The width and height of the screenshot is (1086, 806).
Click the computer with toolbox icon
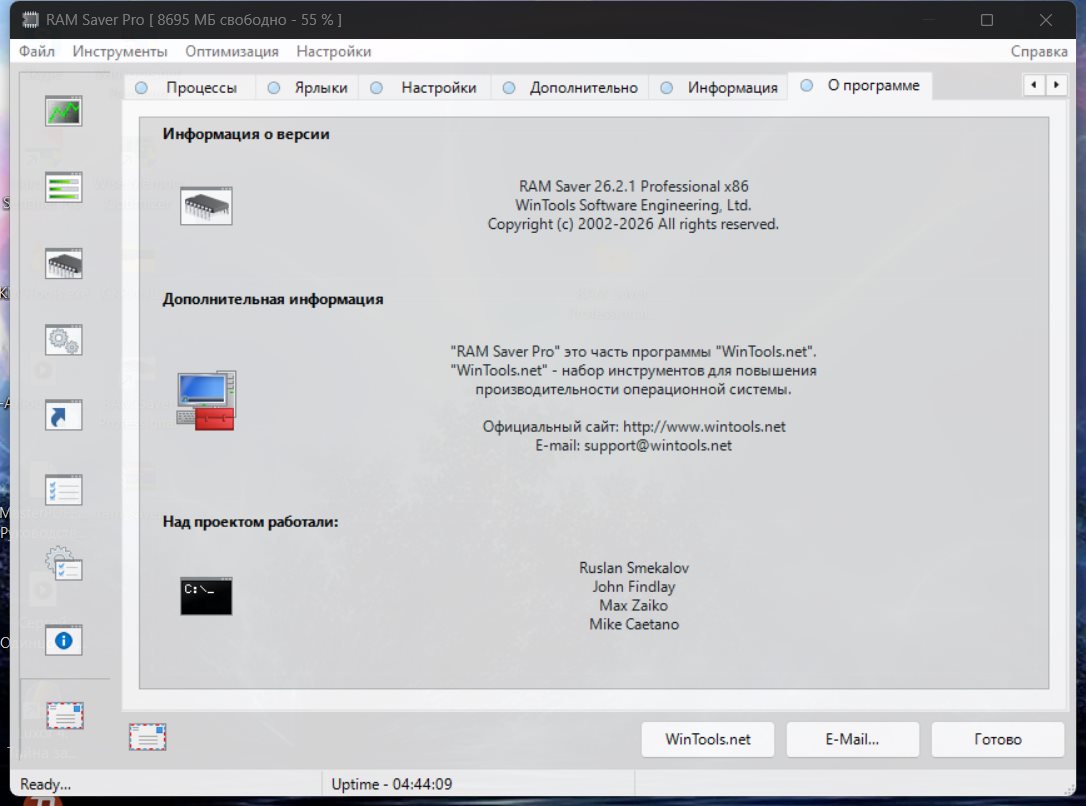[x=206, y=400]
